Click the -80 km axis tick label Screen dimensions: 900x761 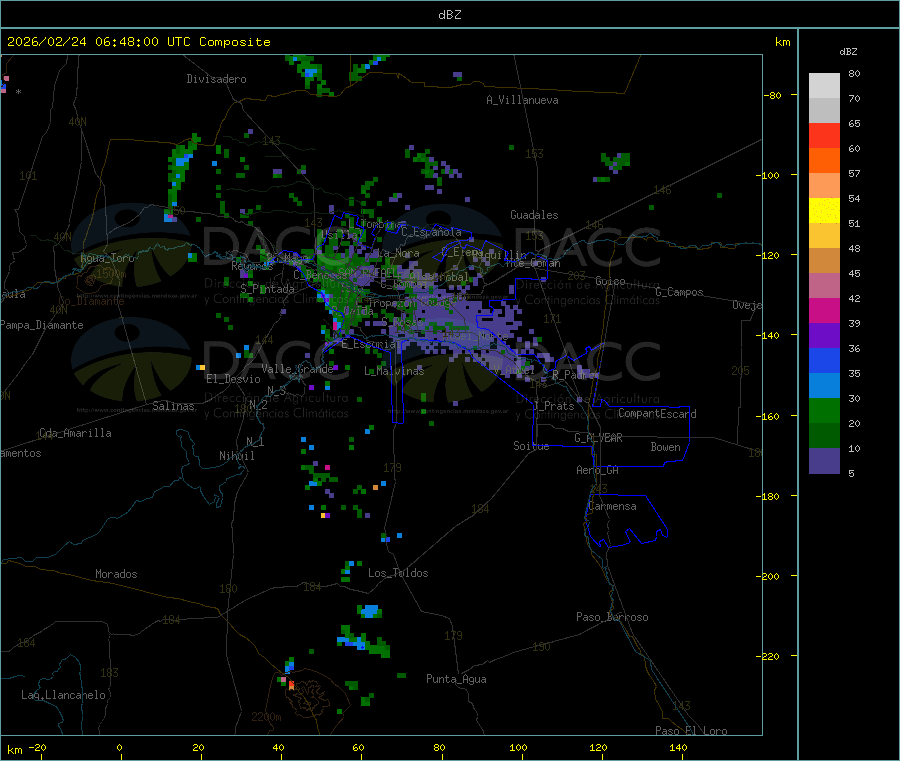[773, 95]
